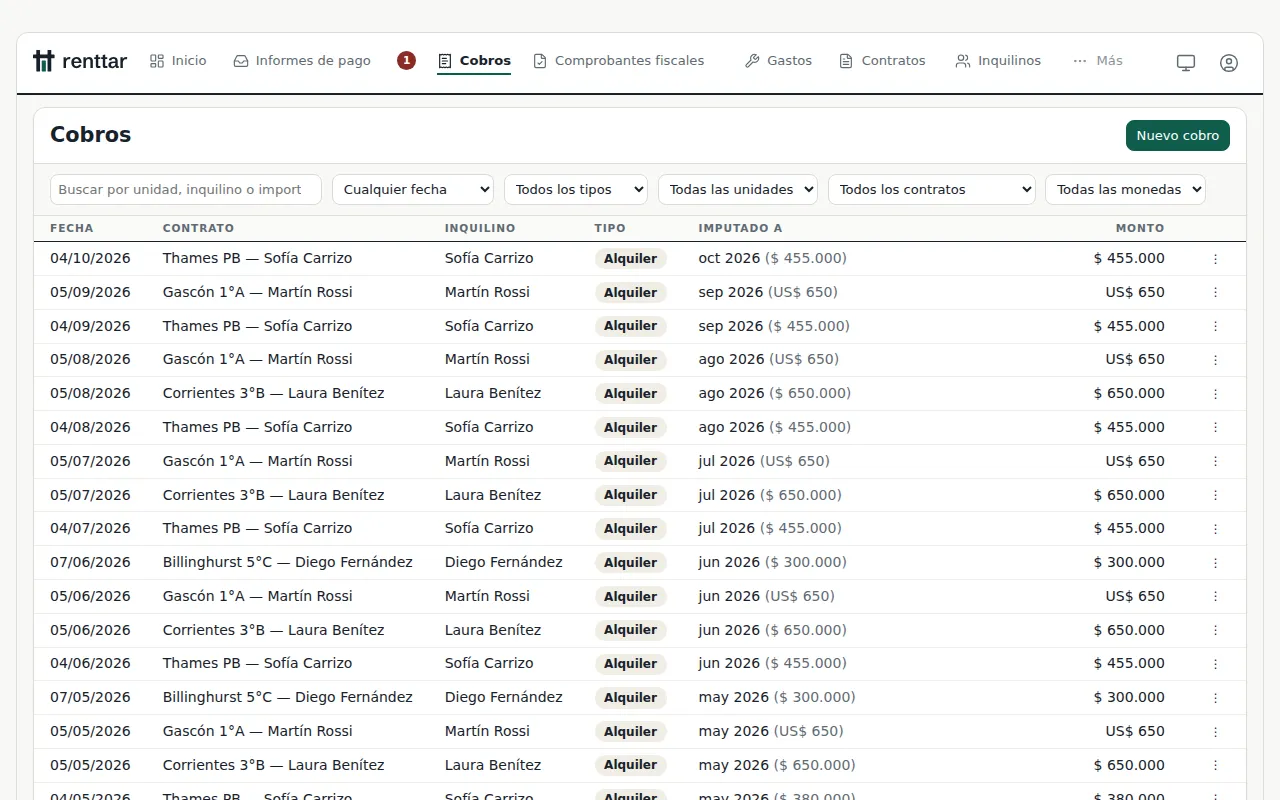Click the IMPUTADO A column header
The width and height of the screenshot is (1280, 800).
click(x=740, y=228)
